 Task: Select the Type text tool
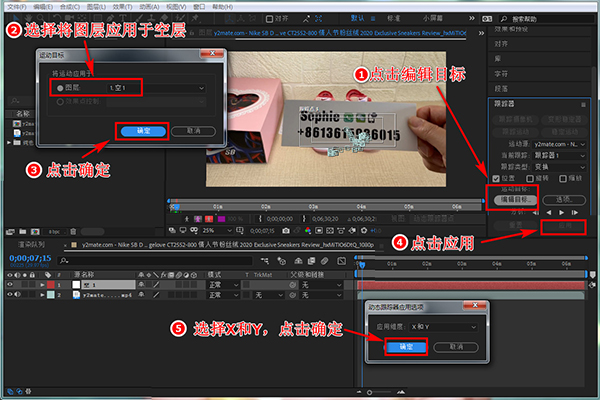tap(123, 18)
